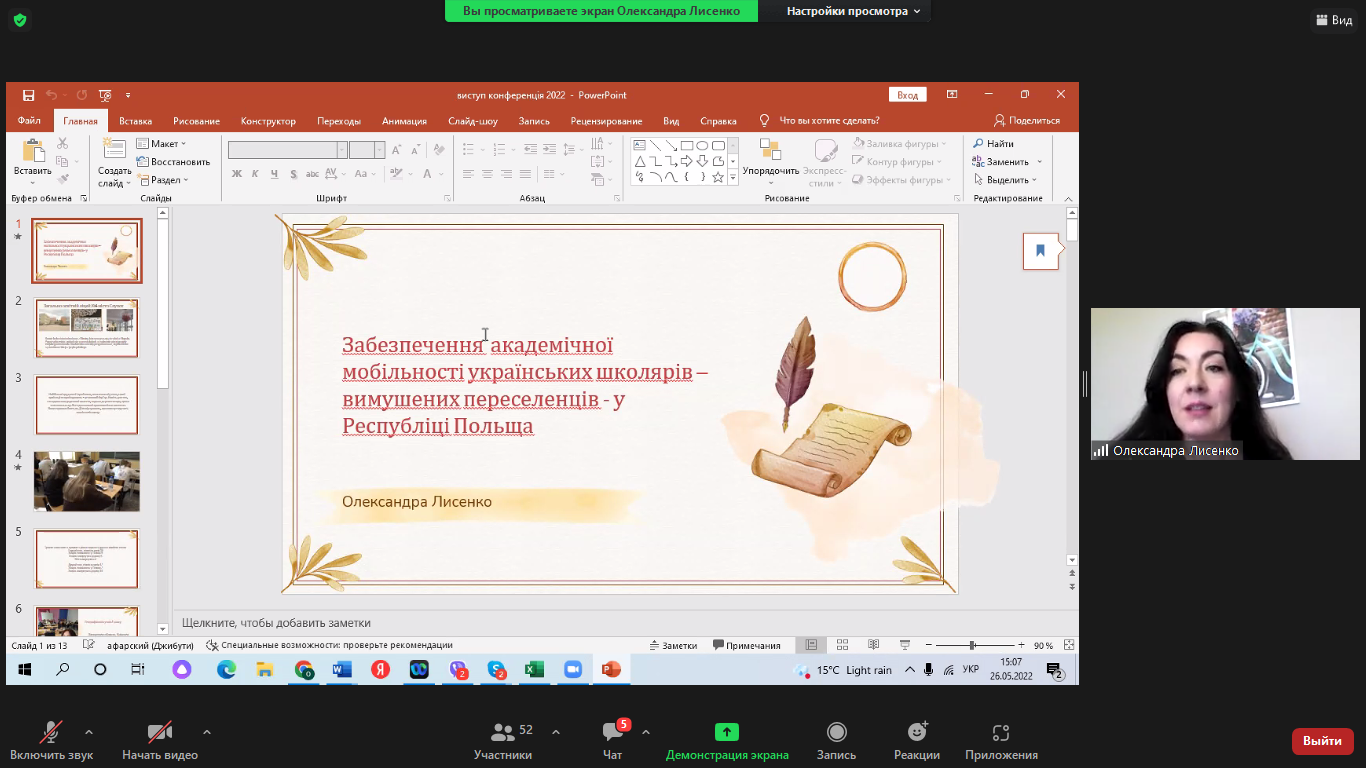Open the Zoom Чат panel
The image size is (1366, 768).
click(x=613, y=733)
